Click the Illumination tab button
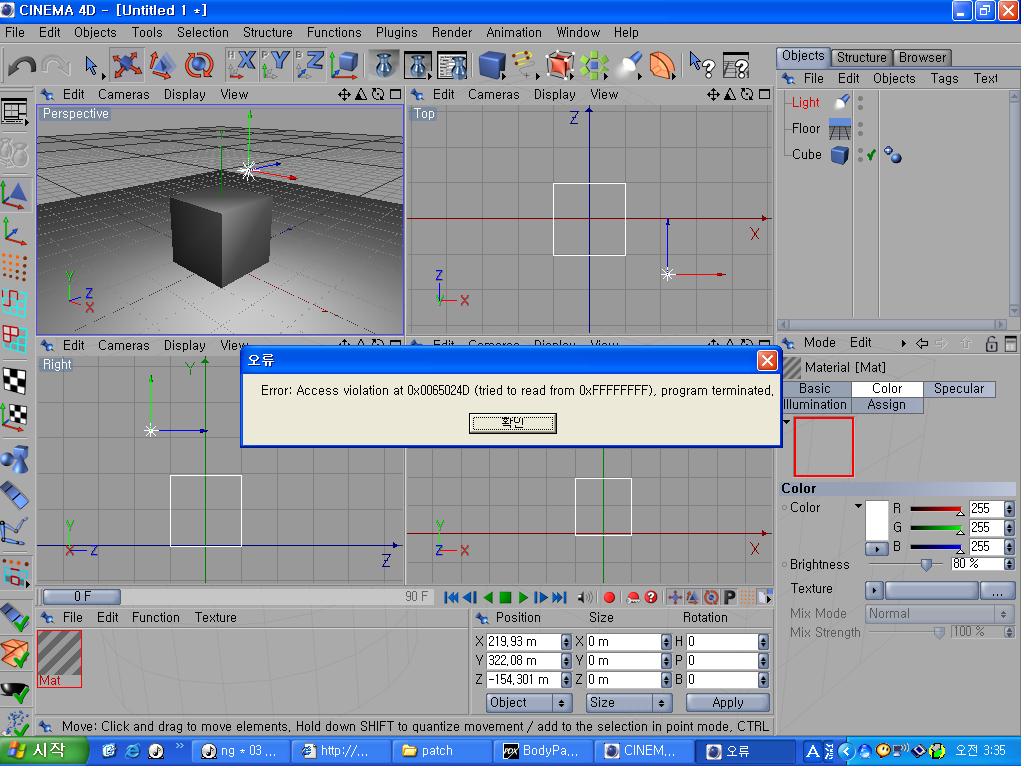The height and width of the screenshot is (768, 1024). 814,405
